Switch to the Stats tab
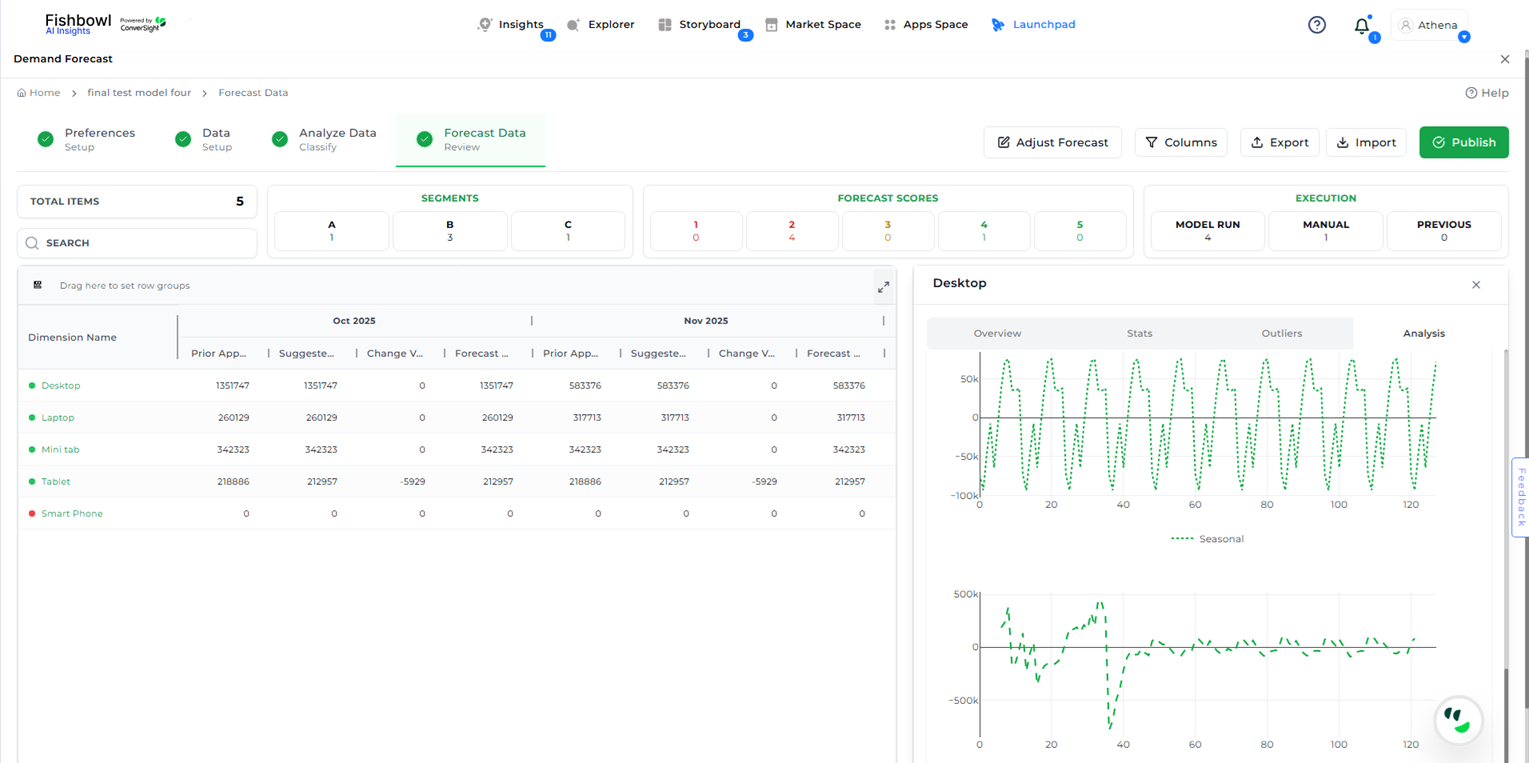 pos(1139,334)
